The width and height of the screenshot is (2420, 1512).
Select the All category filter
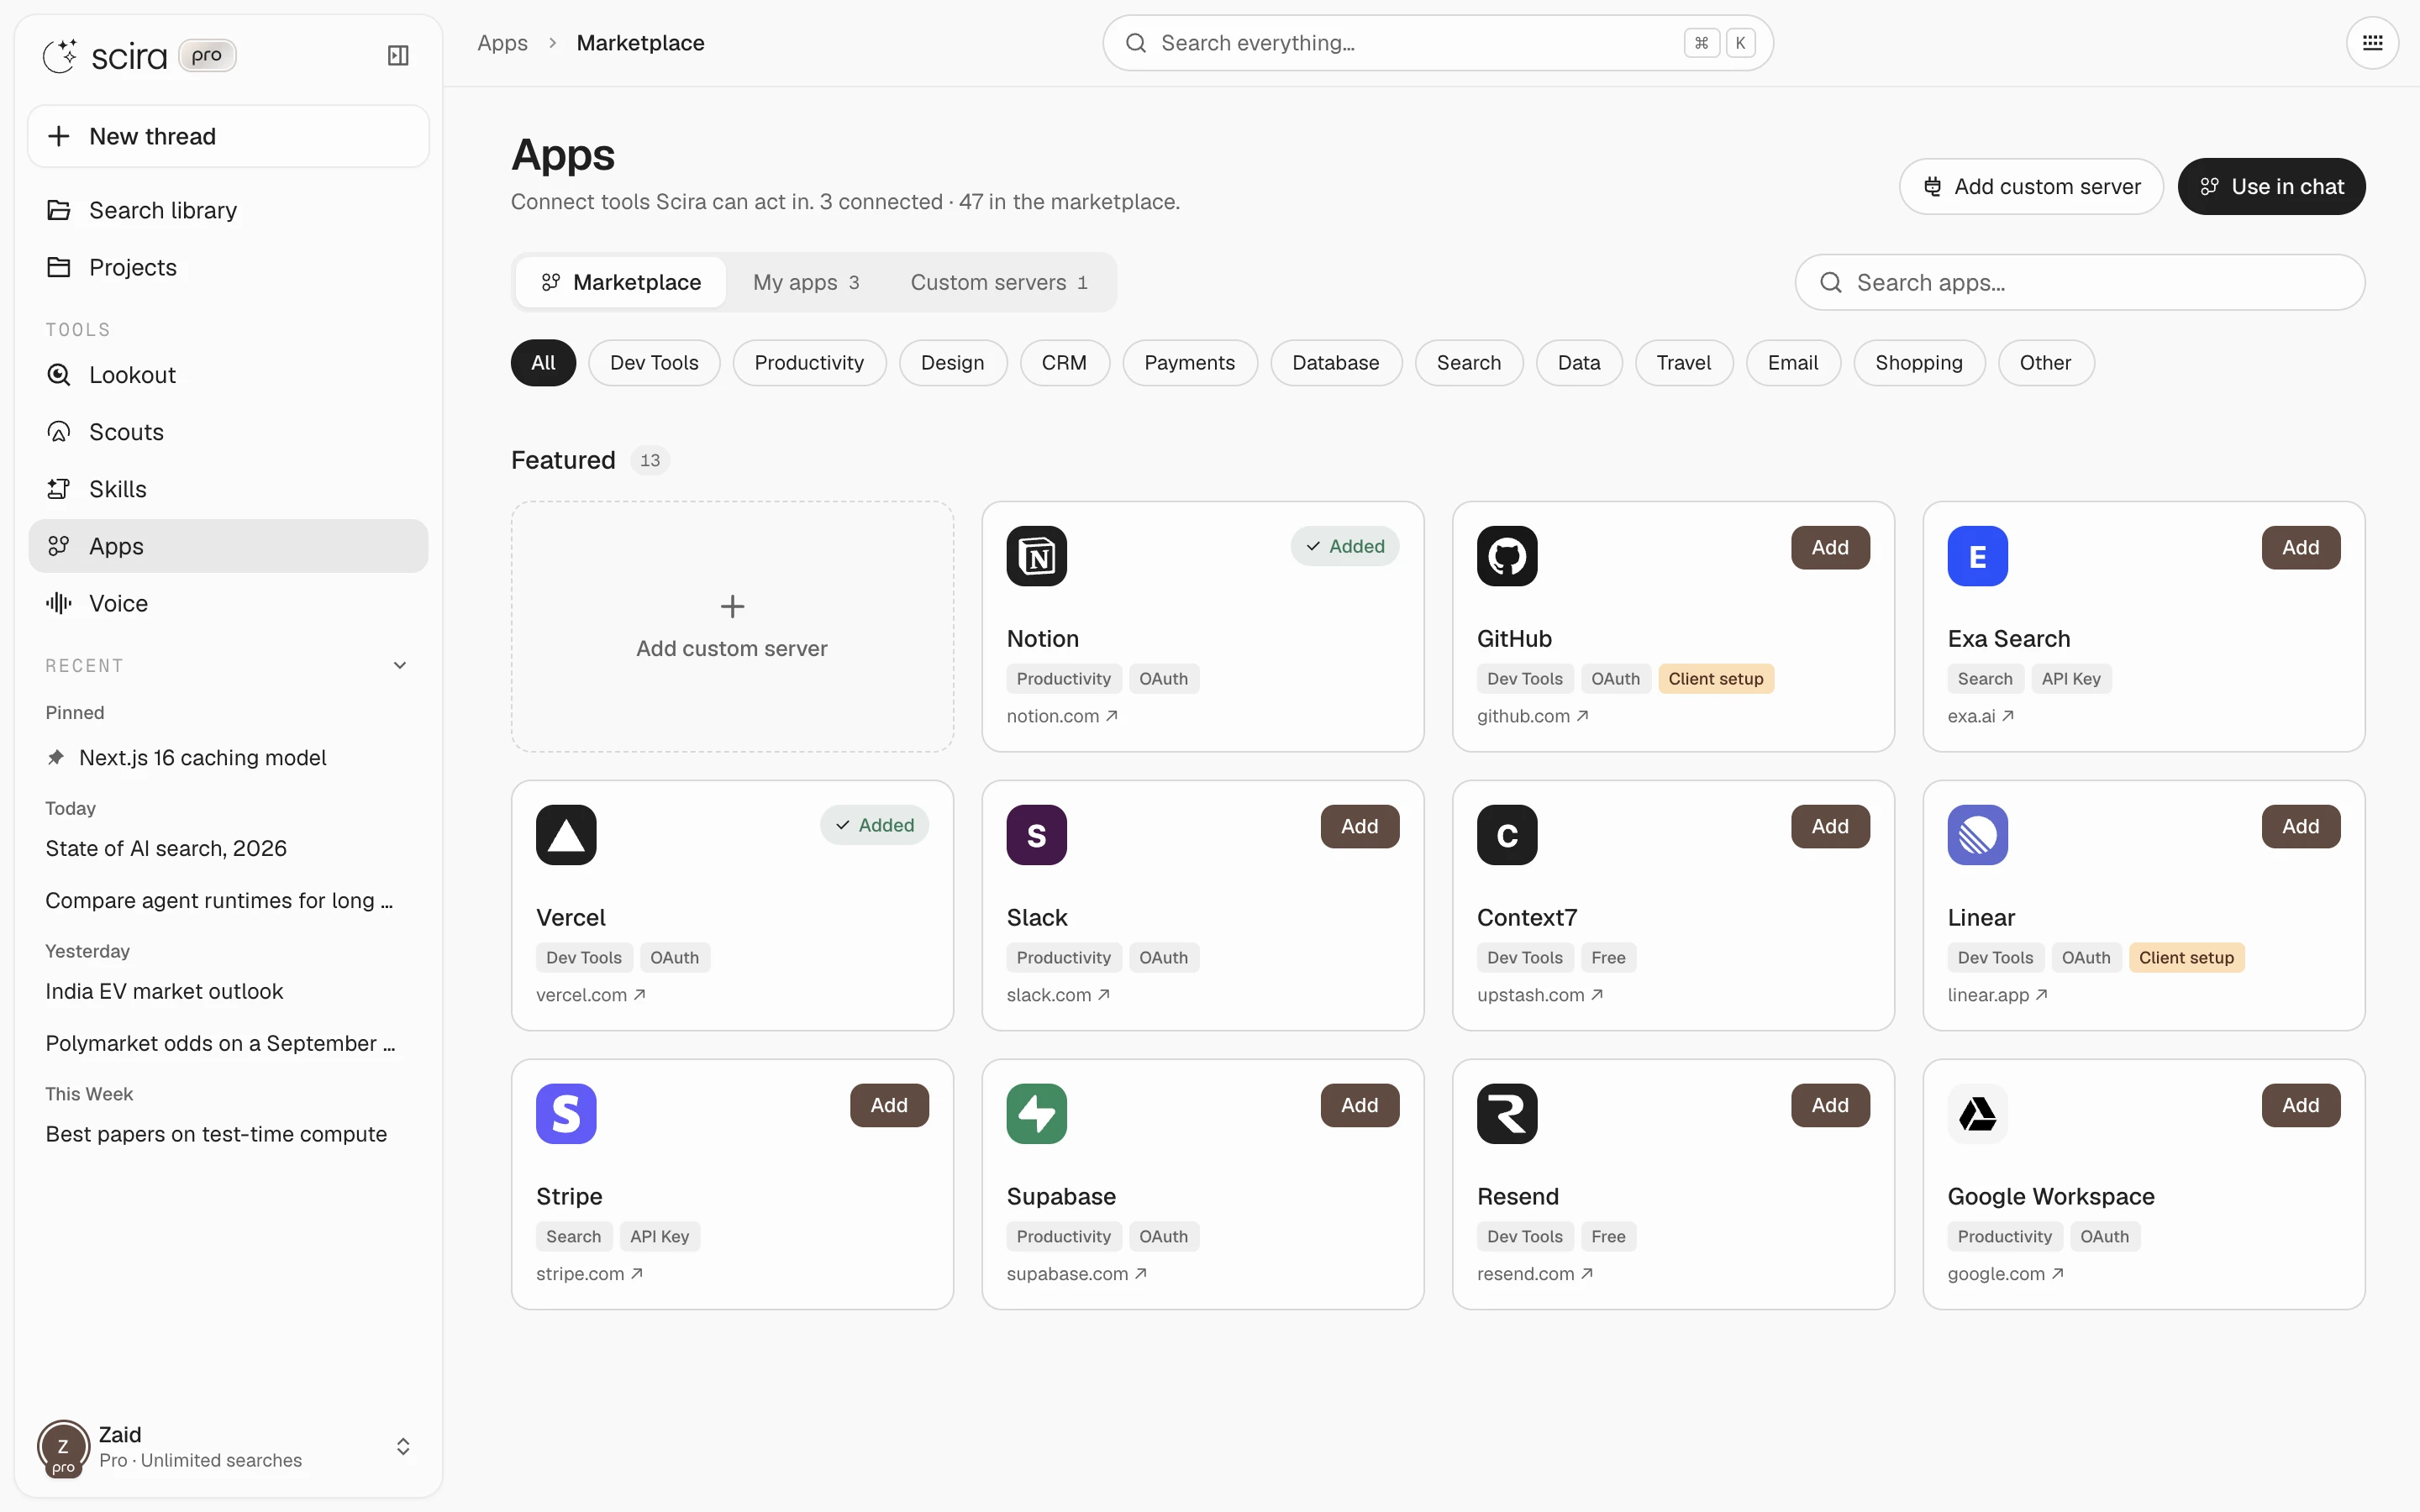pyautogui.click(x=543, y=363)
